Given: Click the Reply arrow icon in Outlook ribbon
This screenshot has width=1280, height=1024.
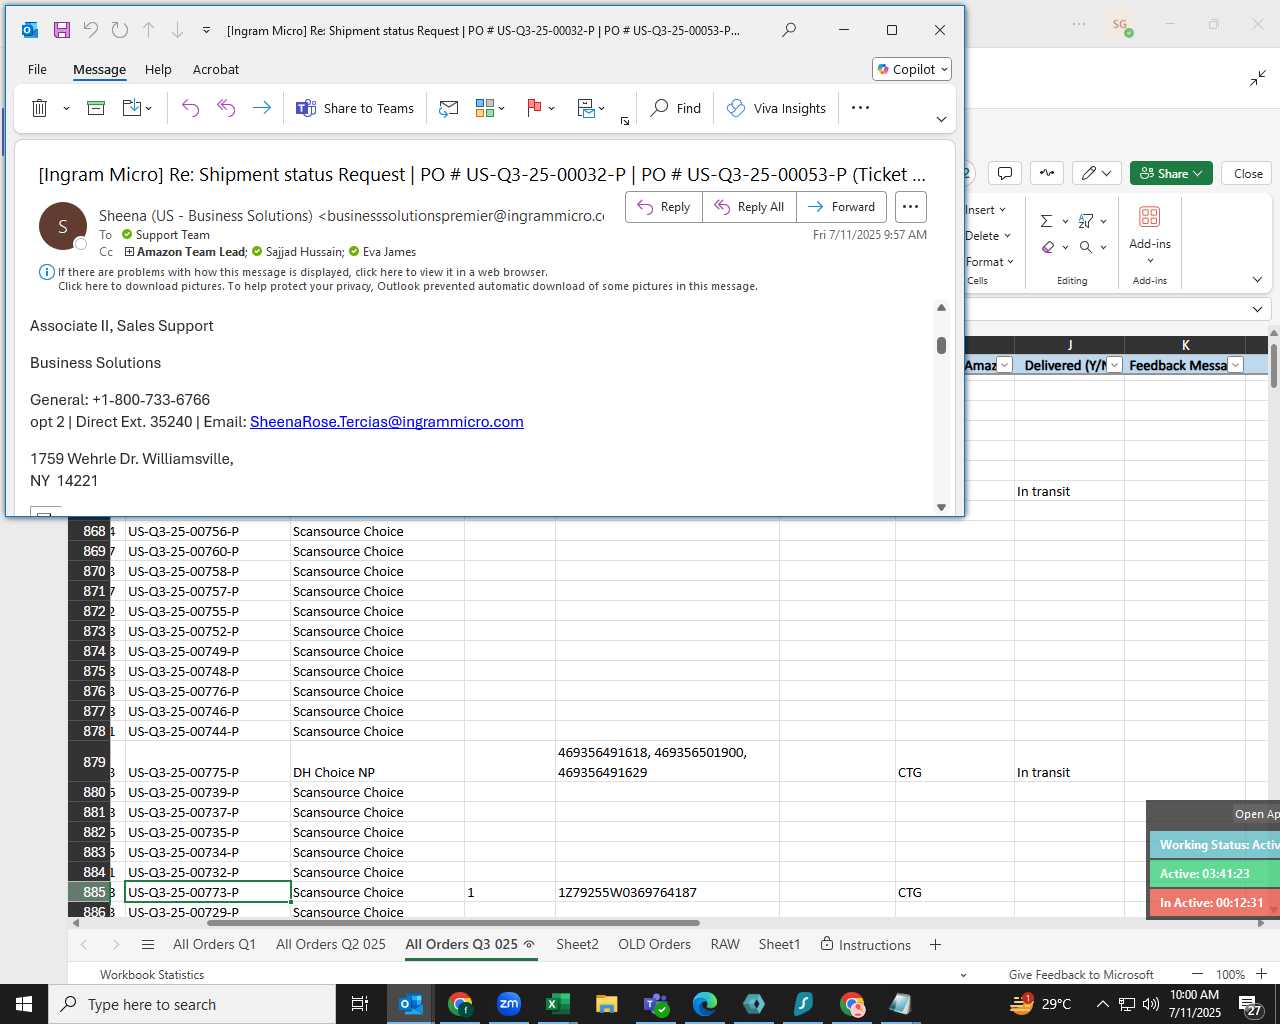Looking at the screenshot, I should [190, 108].
